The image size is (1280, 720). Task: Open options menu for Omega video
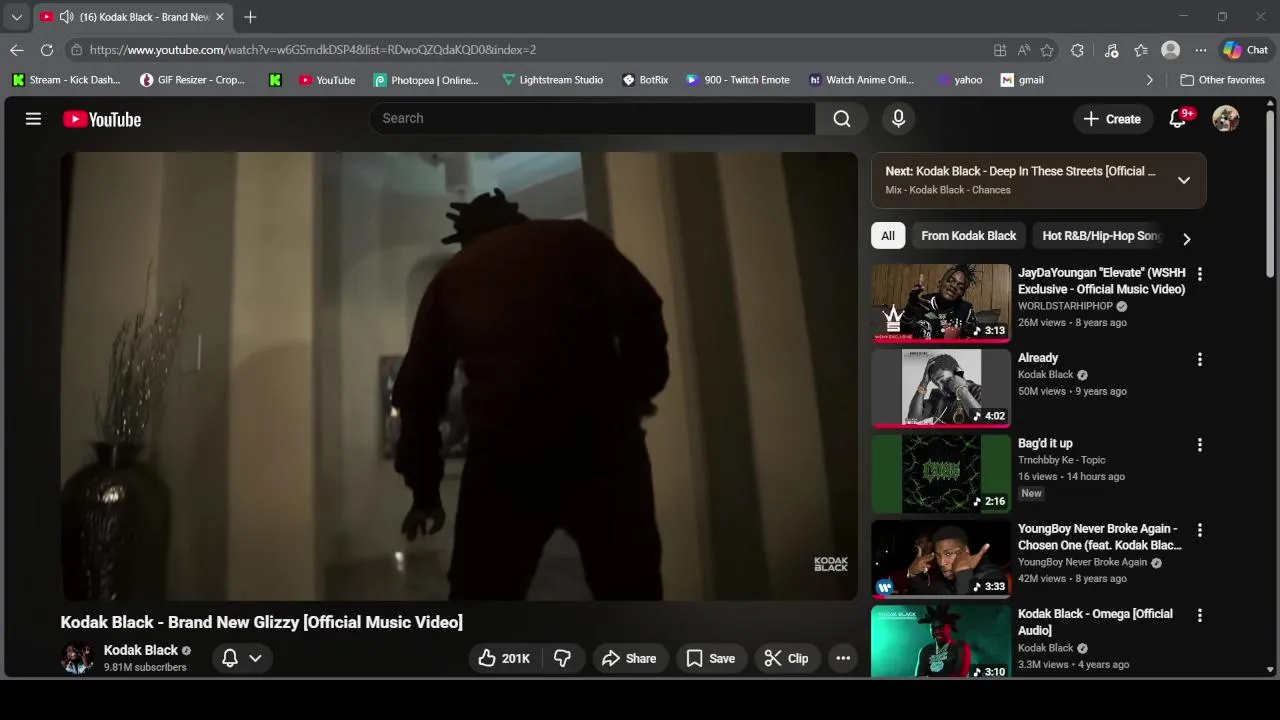(x=1200, y=615)
